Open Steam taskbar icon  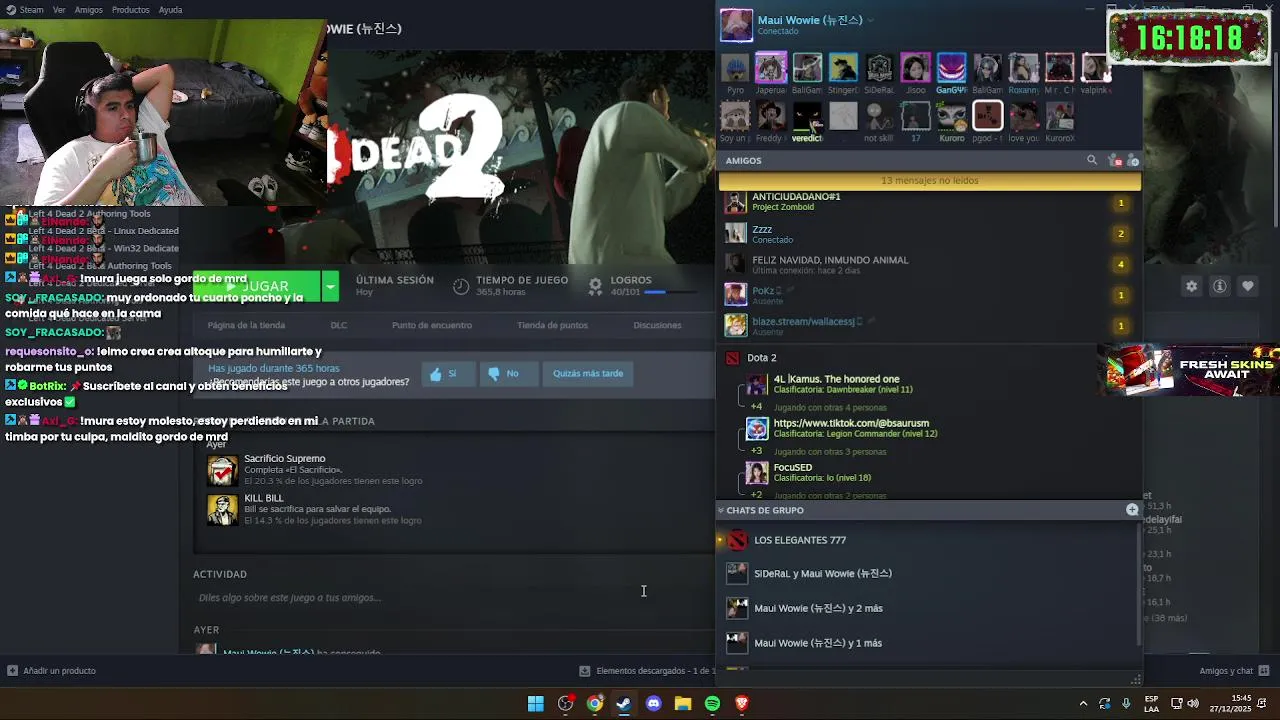(624, 704)
